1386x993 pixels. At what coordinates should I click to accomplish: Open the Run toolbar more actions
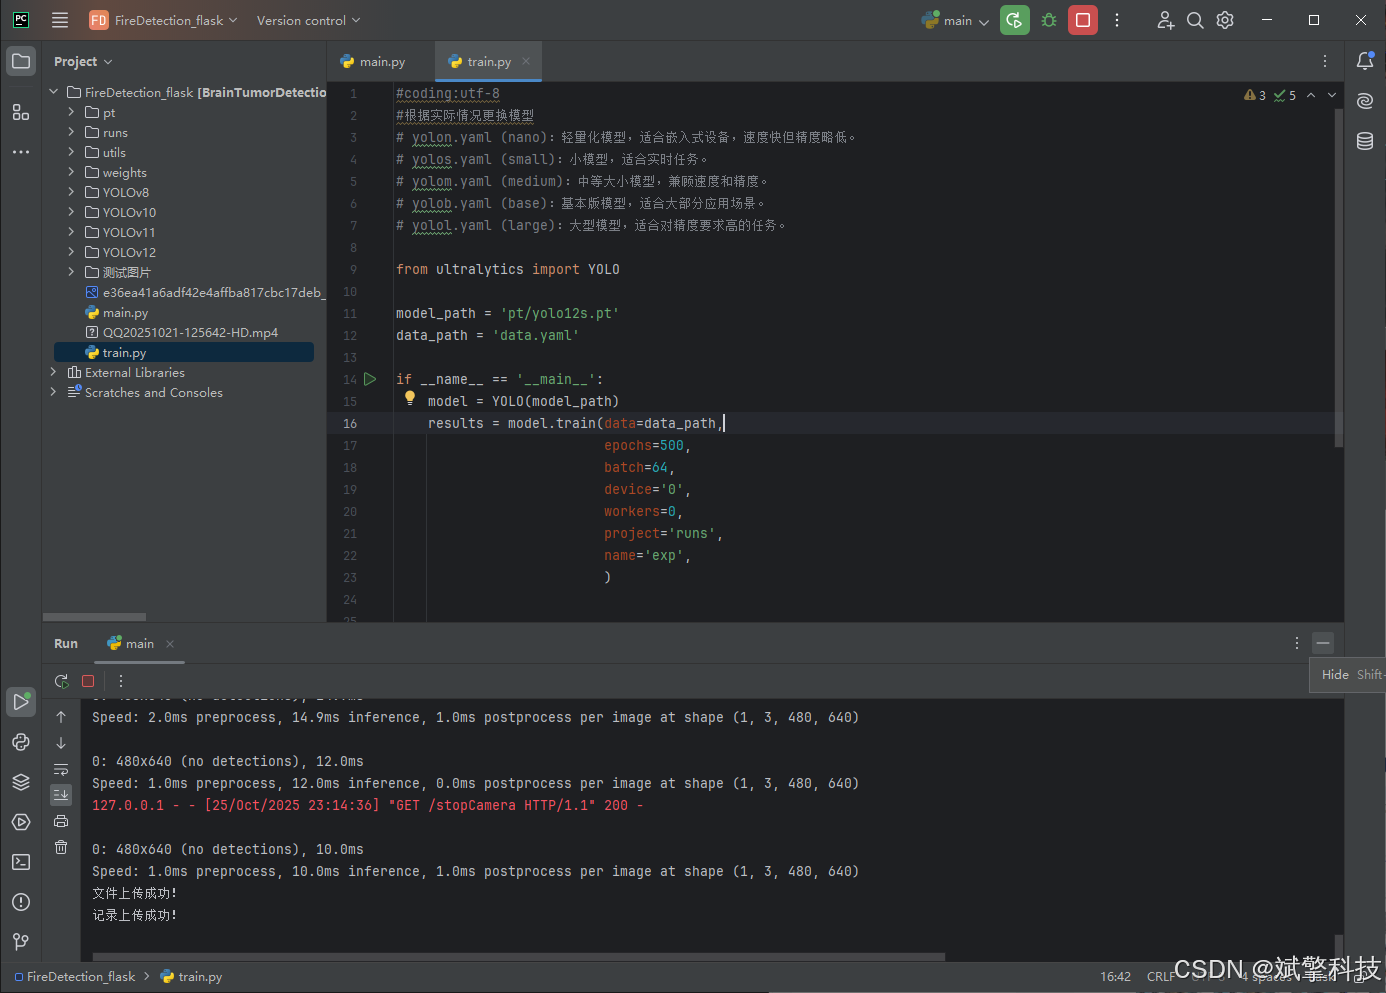(x=121, y=681)
